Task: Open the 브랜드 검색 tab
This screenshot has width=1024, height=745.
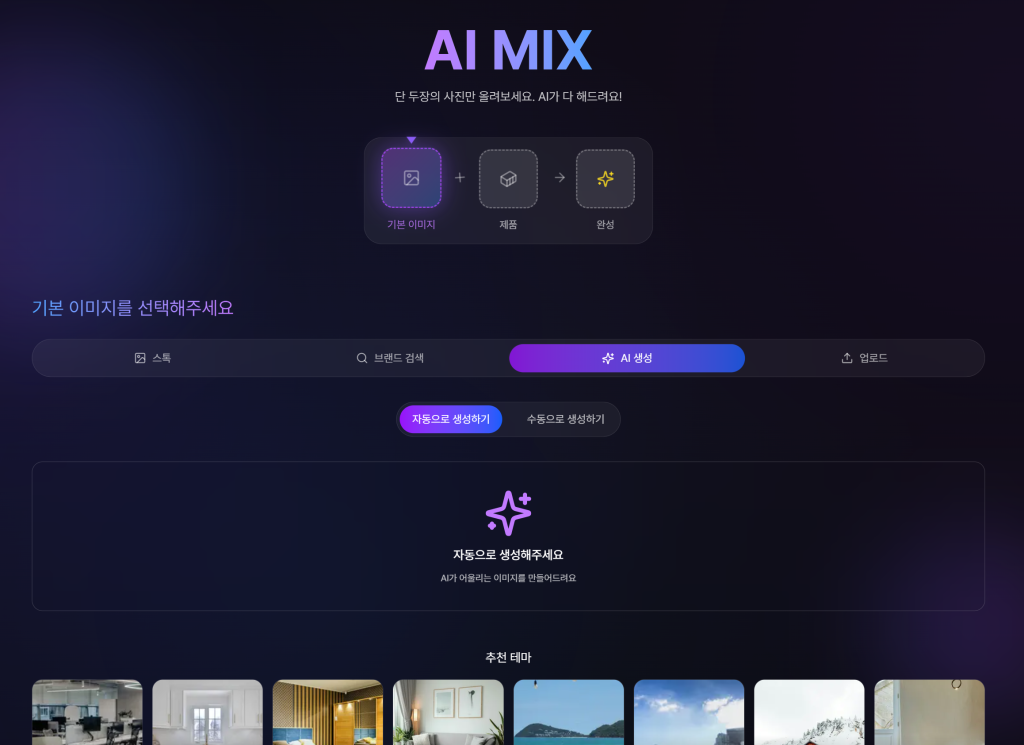Action: 390,358
